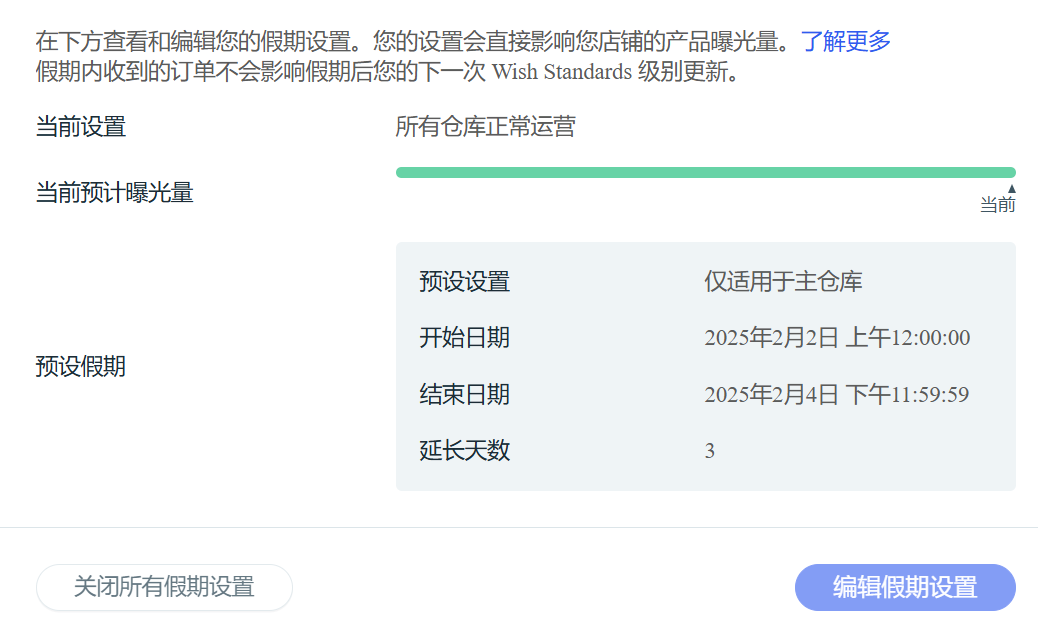Click the 所有仓库正常运营 status text

point(485,127)
